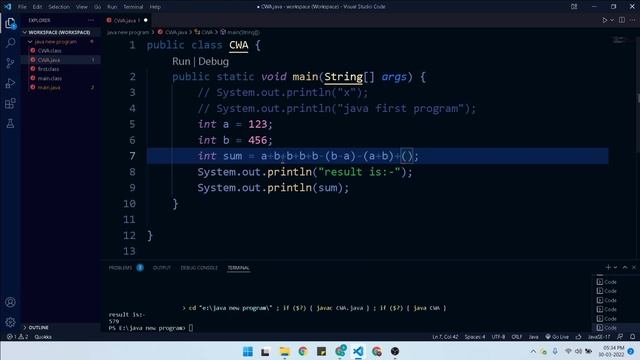Open the Run and Debug view

(x=10, y=83)
